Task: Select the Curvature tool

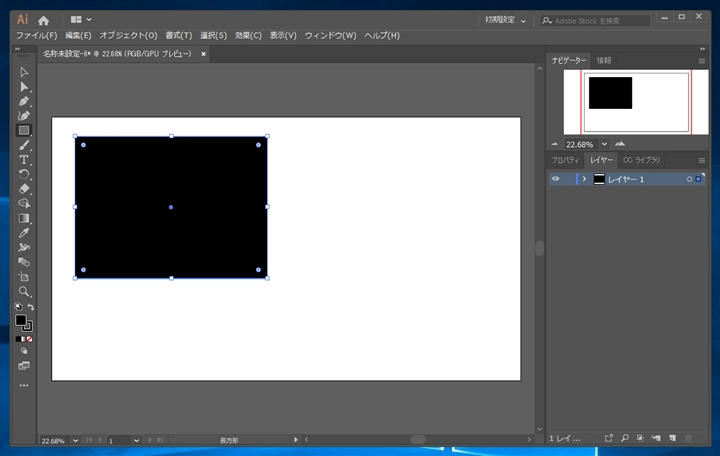Action: pyautogui.click(x=24, y=116)
